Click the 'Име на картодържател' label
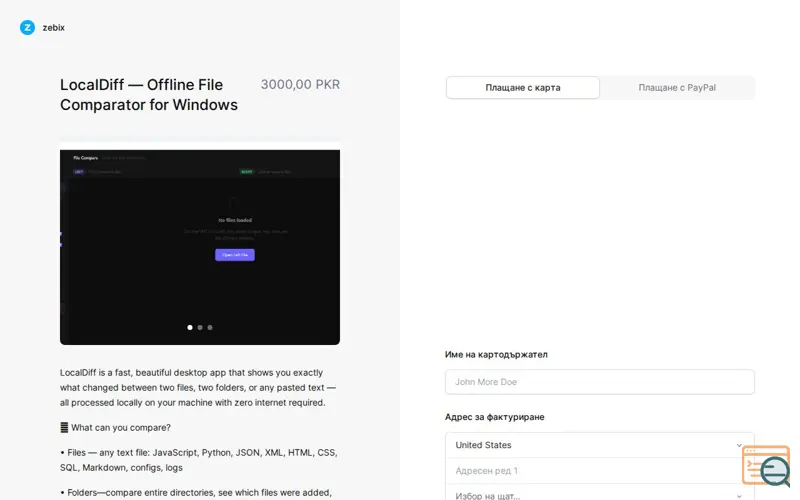Screen dimensions: 800x500 (496, 355)
